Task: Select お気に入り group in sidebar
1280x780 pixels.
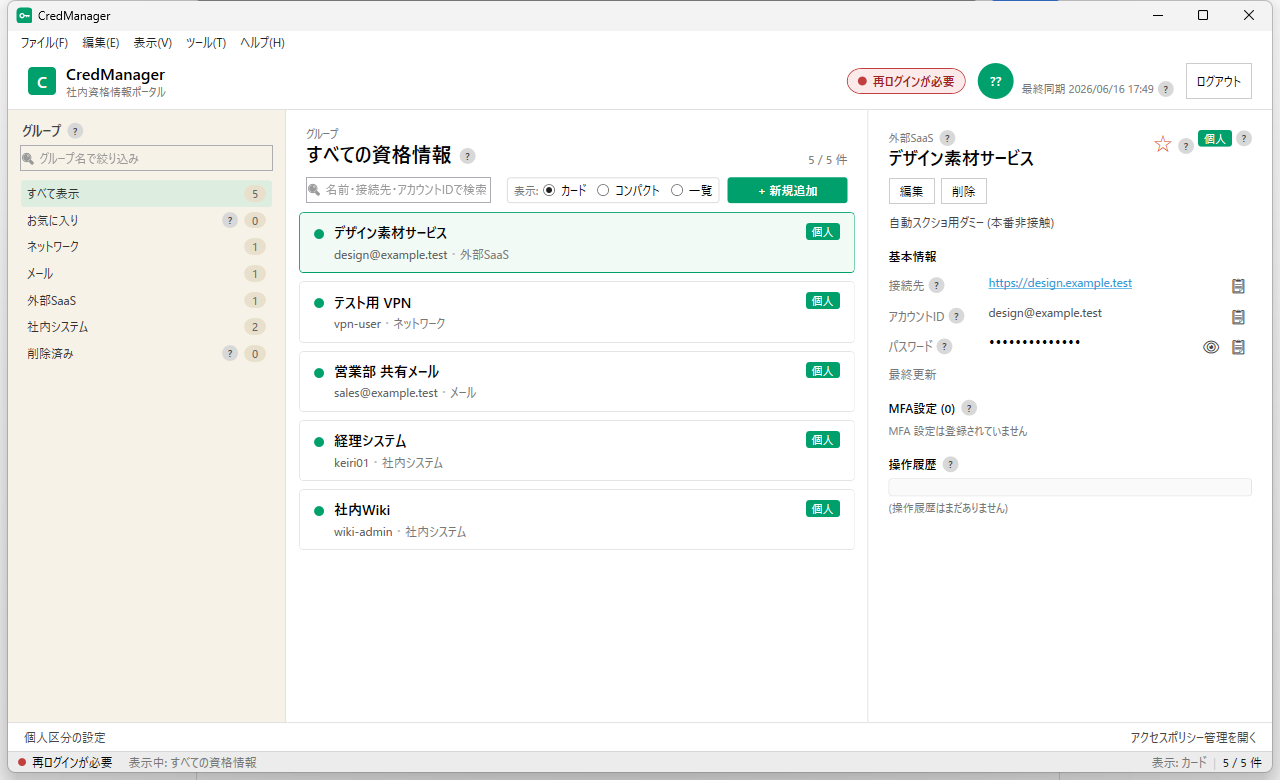Action: click(x=146, y=220)
